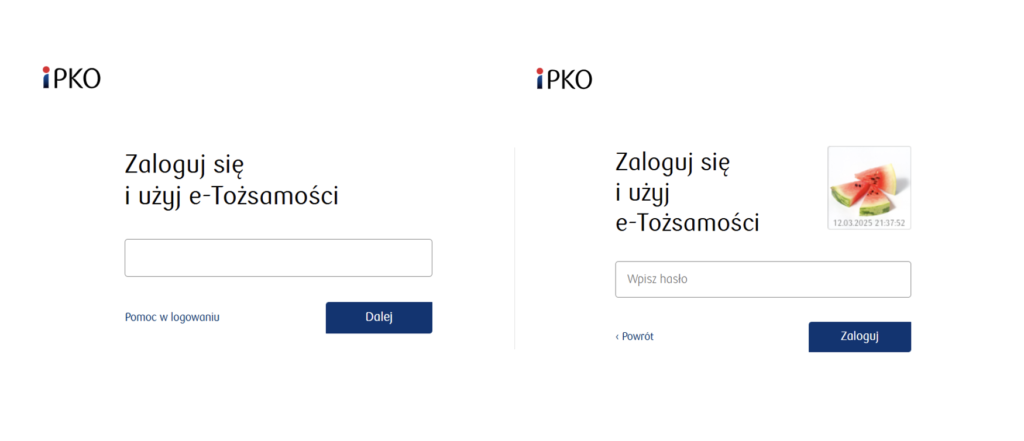Click the right panel's "e-Tożsamości" text line

pos(687,222)
